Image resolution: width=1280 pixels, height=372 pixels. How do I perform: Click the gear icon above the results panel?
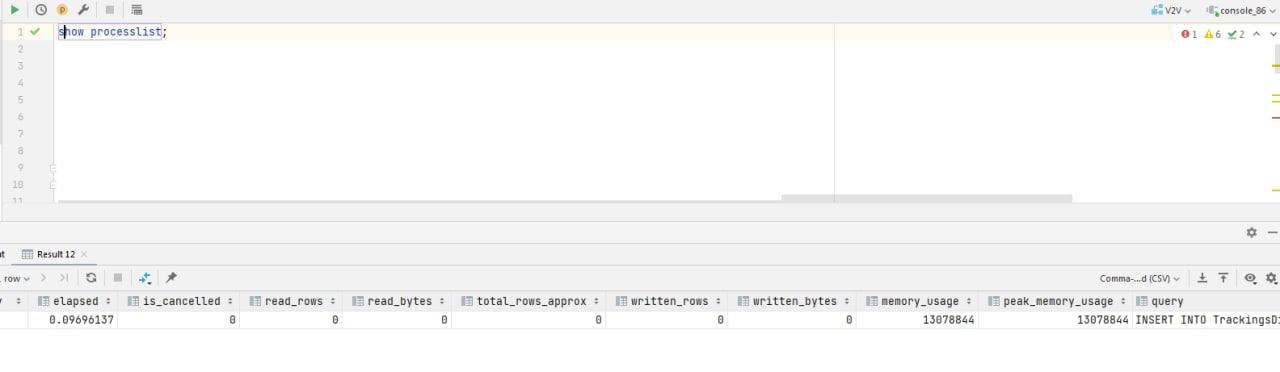(x=1251, y=232)
